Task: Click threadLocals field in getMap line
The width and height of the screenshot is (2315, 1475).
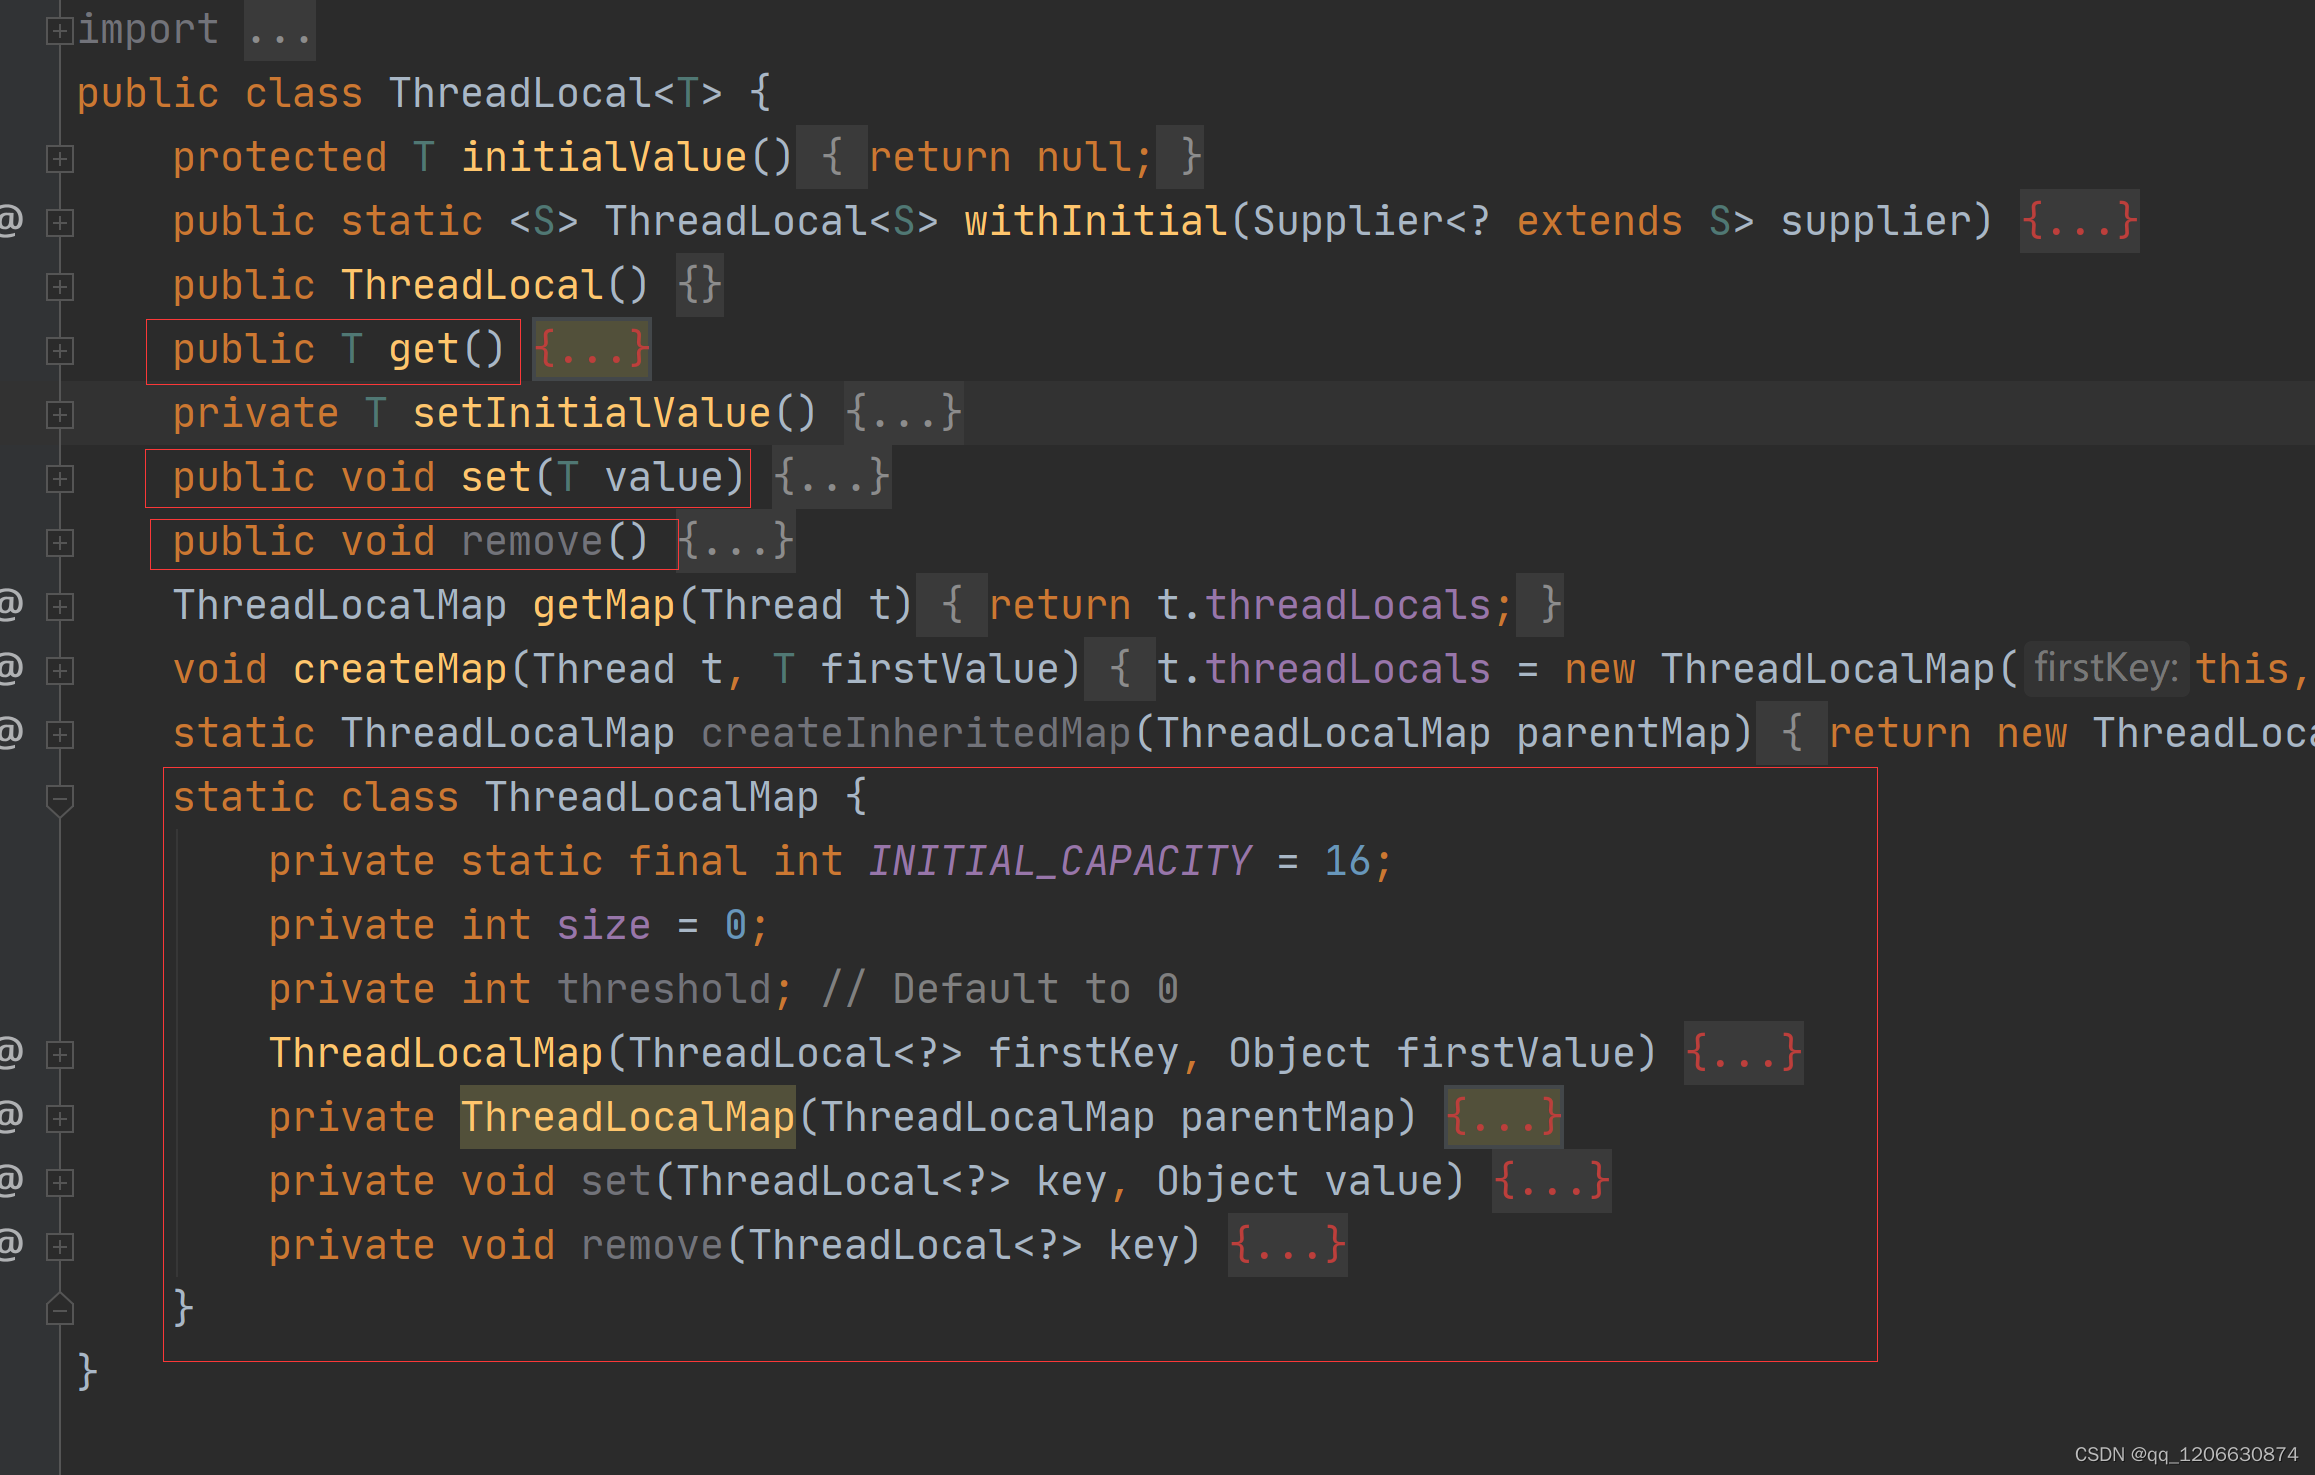Action: tap(1348, 605)
